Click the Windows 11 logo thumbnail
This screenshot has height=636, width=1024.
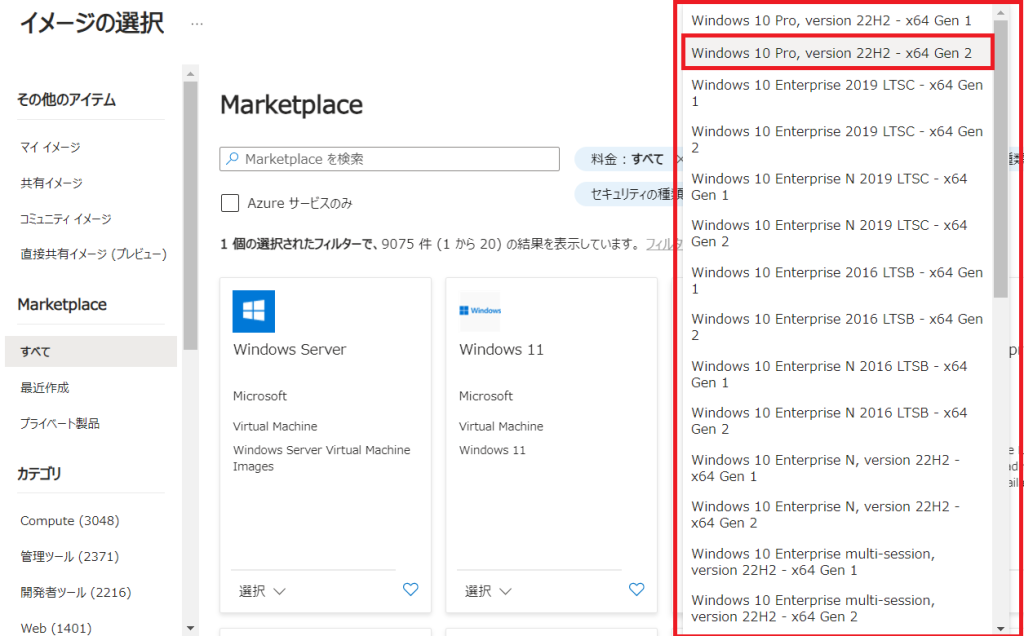tap(480, 311)
